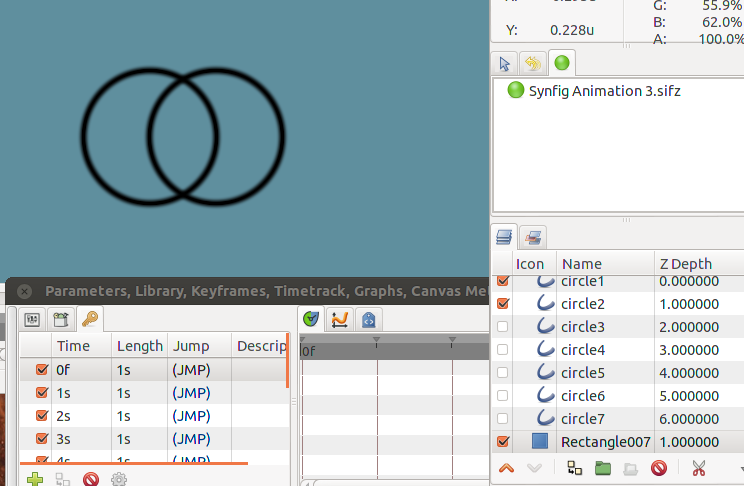Viewport: 744px width, 486px height.
Task: Select the circle3 layer name
Action: pyautogui.click(x=583, y=327)
